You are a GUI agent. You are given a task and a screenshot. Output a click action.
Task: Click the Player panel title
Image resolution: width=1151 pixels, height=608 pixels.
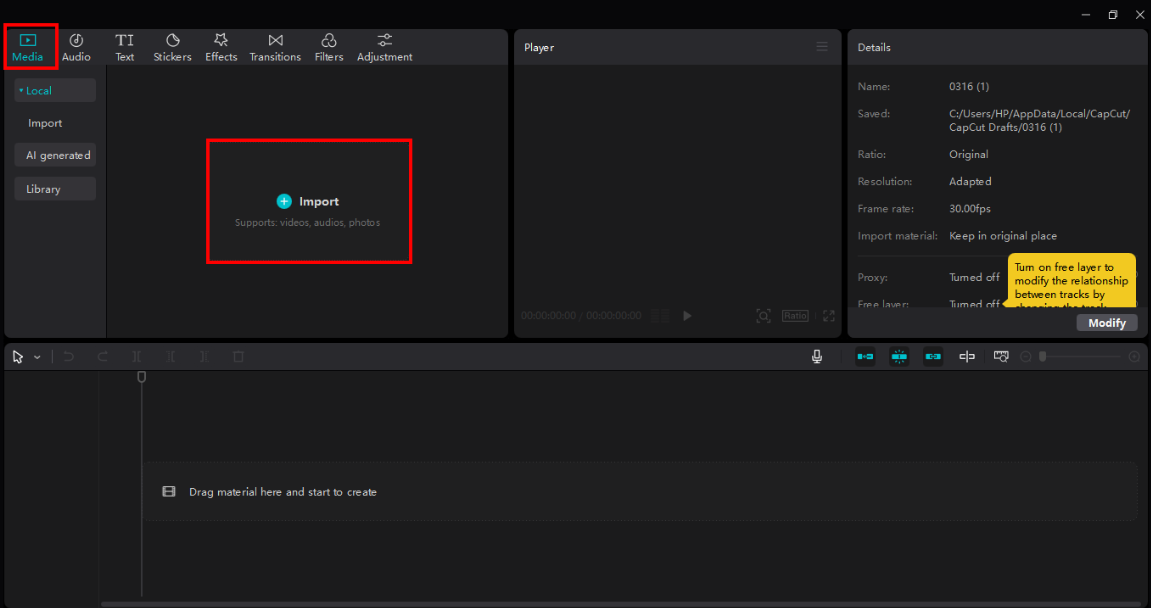point(539,47)
